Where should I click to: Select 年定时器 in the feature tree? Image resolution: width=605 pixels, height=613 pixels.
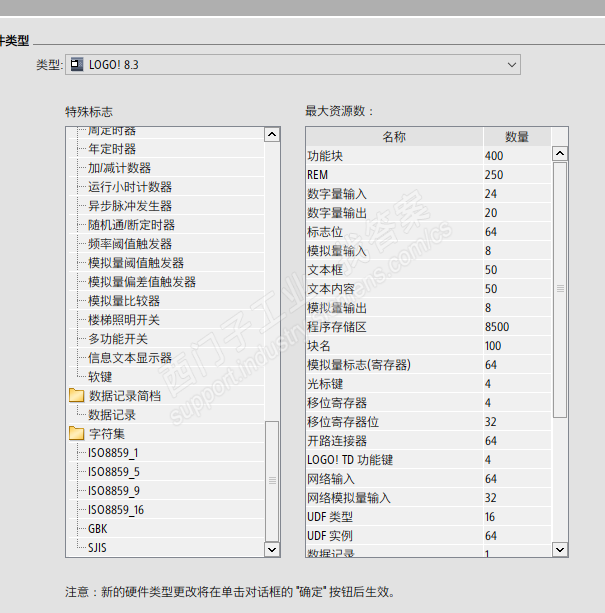(x=112, y=149)
